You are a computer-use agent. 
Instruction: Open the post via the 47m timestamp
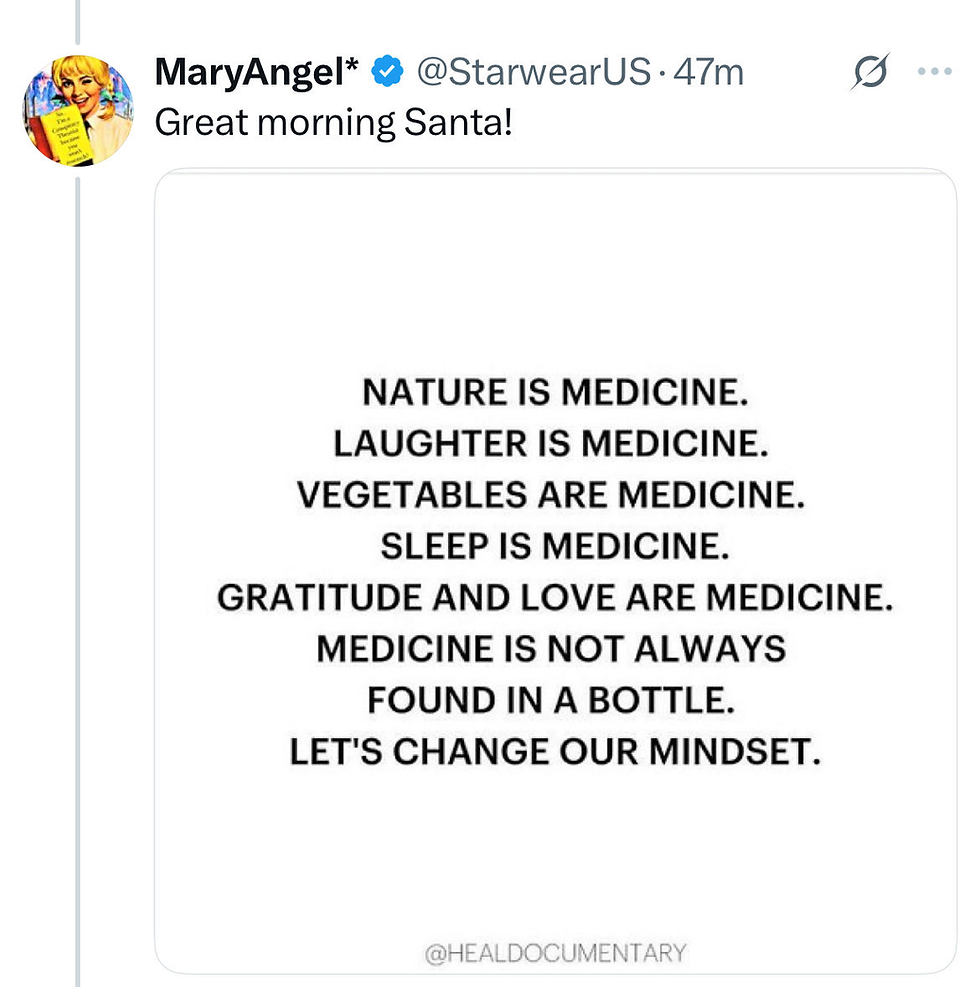coord(709,73)
